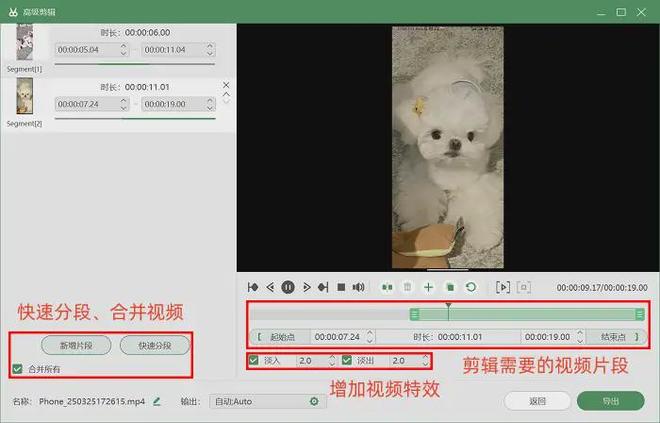Viewport: 660px width, 423px height.
Task: Increase timeline start point 00:00:07.24
Action: pos(370,333)
